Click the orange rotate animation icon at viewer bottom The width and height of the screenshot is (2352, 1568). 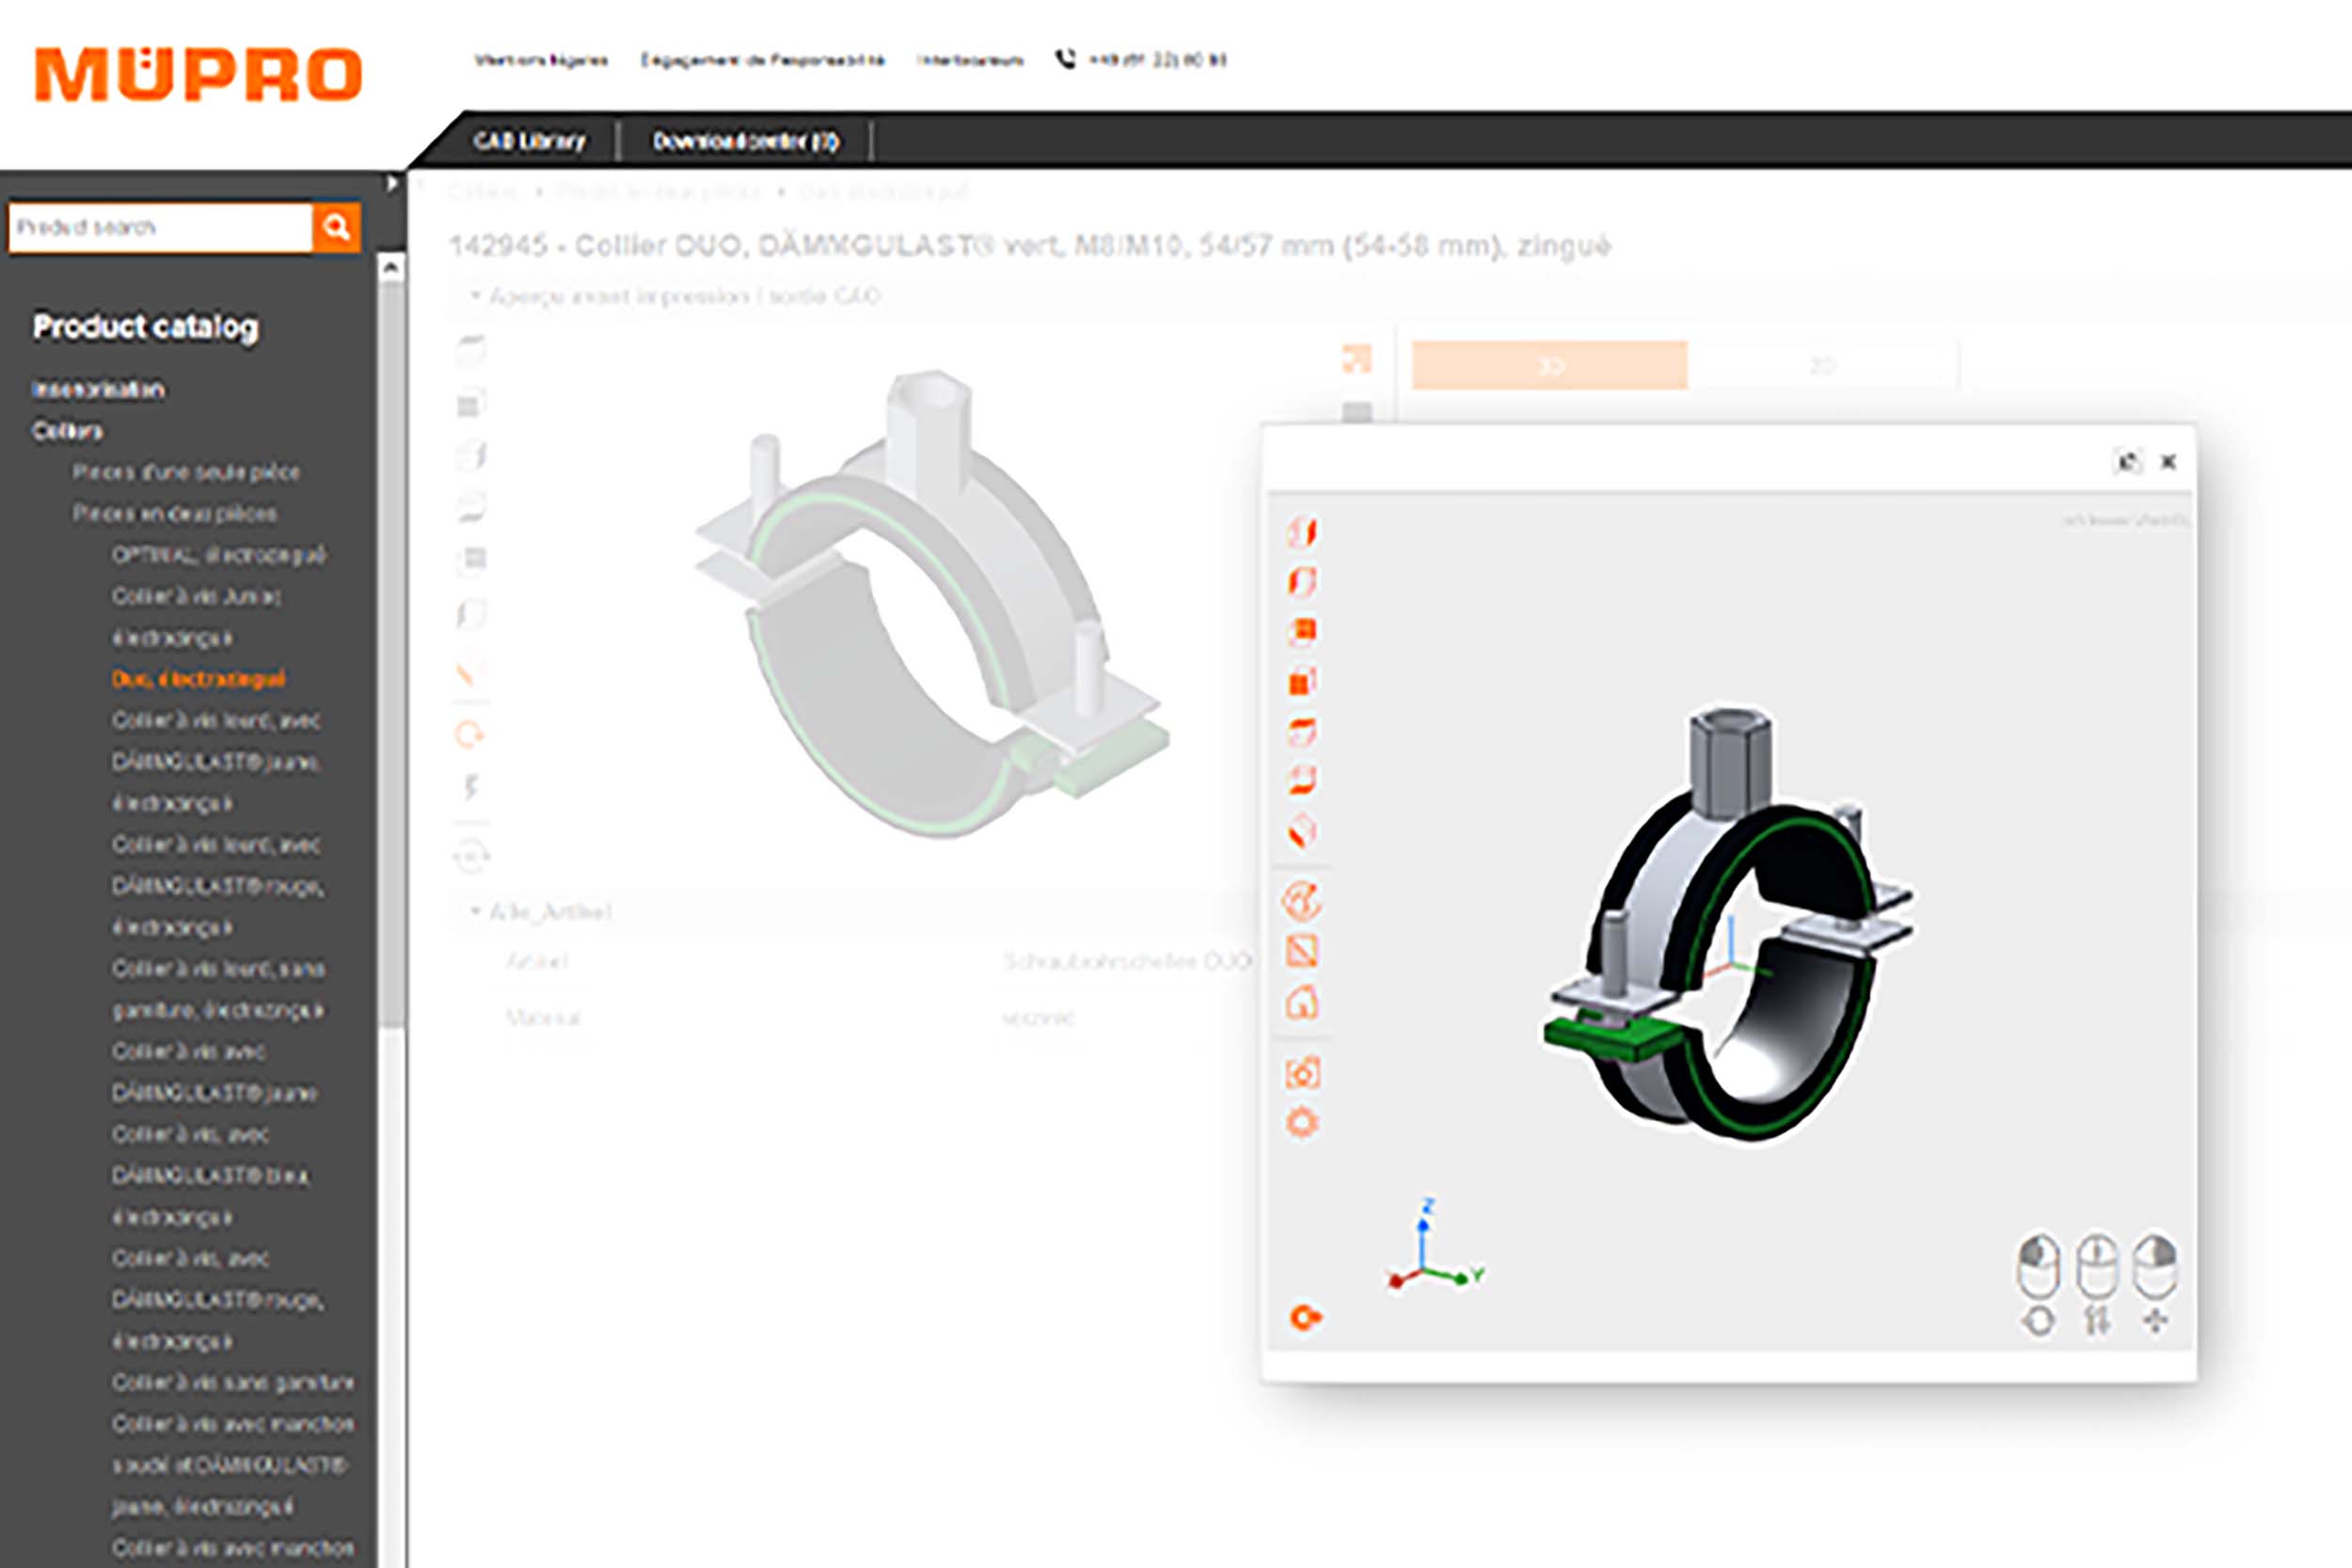(1305, 1317)
